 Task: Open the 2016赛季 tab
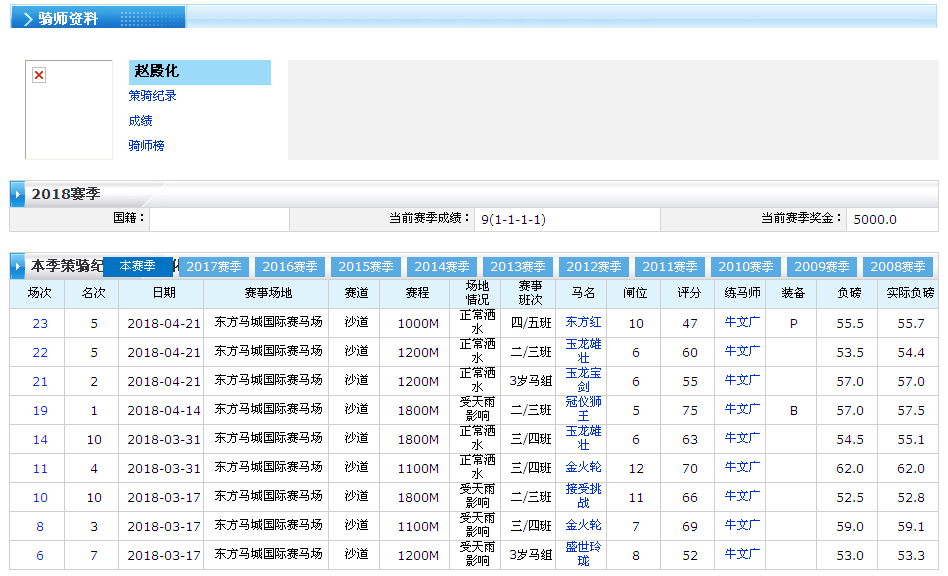click(290, 267)
